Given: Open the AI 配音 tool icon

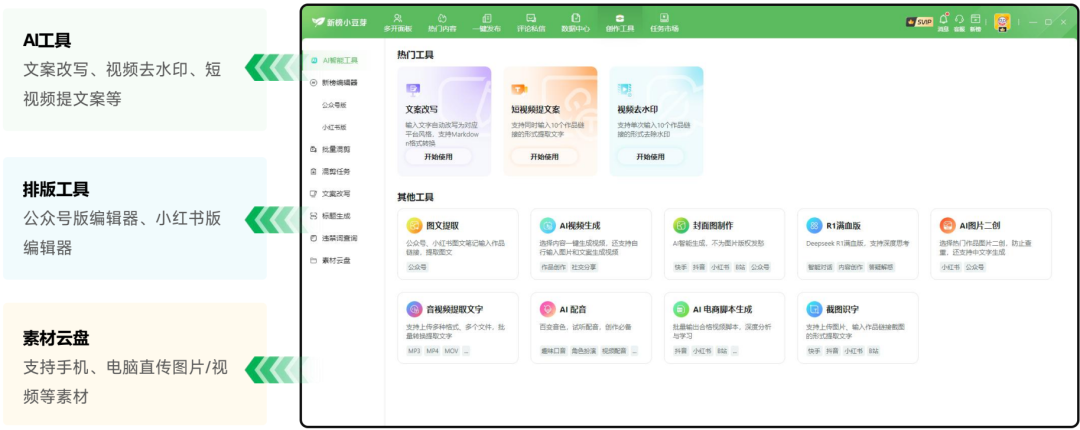Looking at the screenshot, I should [548, 309].
